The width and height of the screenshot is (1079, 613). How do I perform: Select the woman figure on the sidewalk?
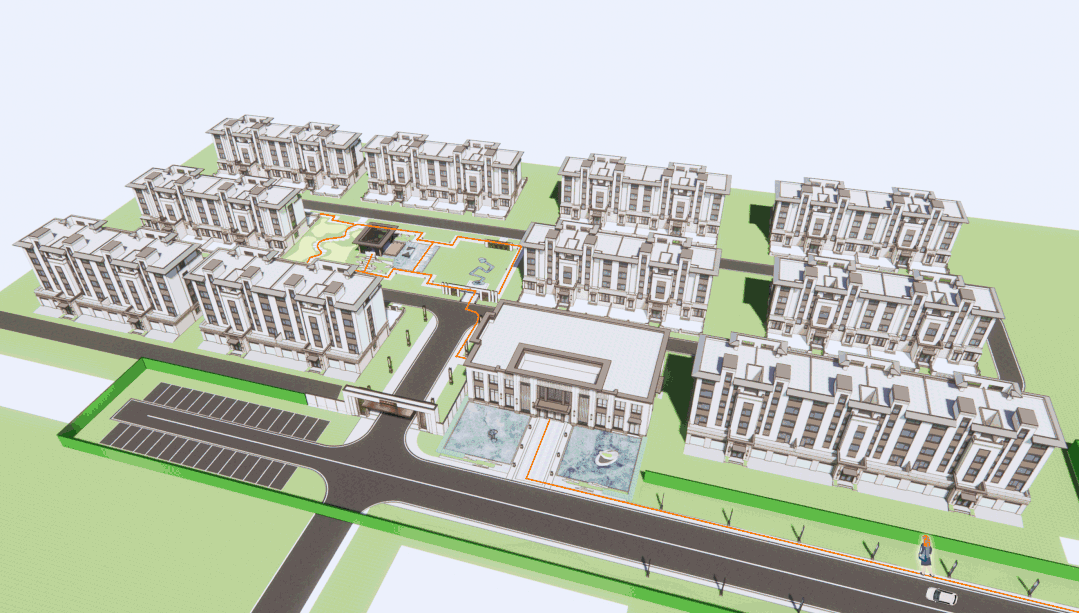[x=926, y=554]
